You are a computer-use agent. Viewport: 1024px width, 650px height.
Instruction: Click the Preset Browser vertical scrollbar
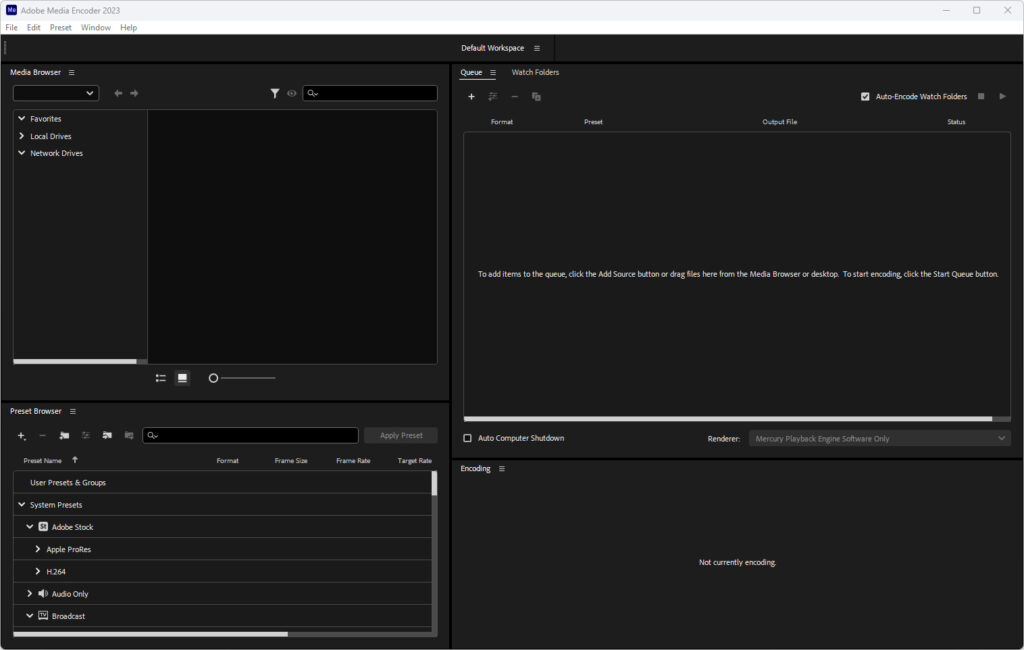point(434,483)
